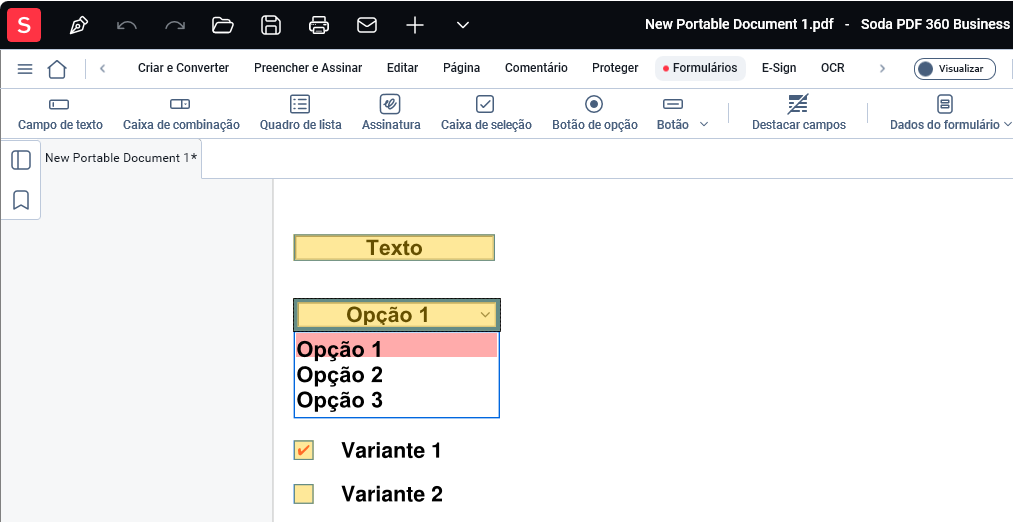Click the Texto form text field
The image size is (1013, 522).
tap(394, 247)
